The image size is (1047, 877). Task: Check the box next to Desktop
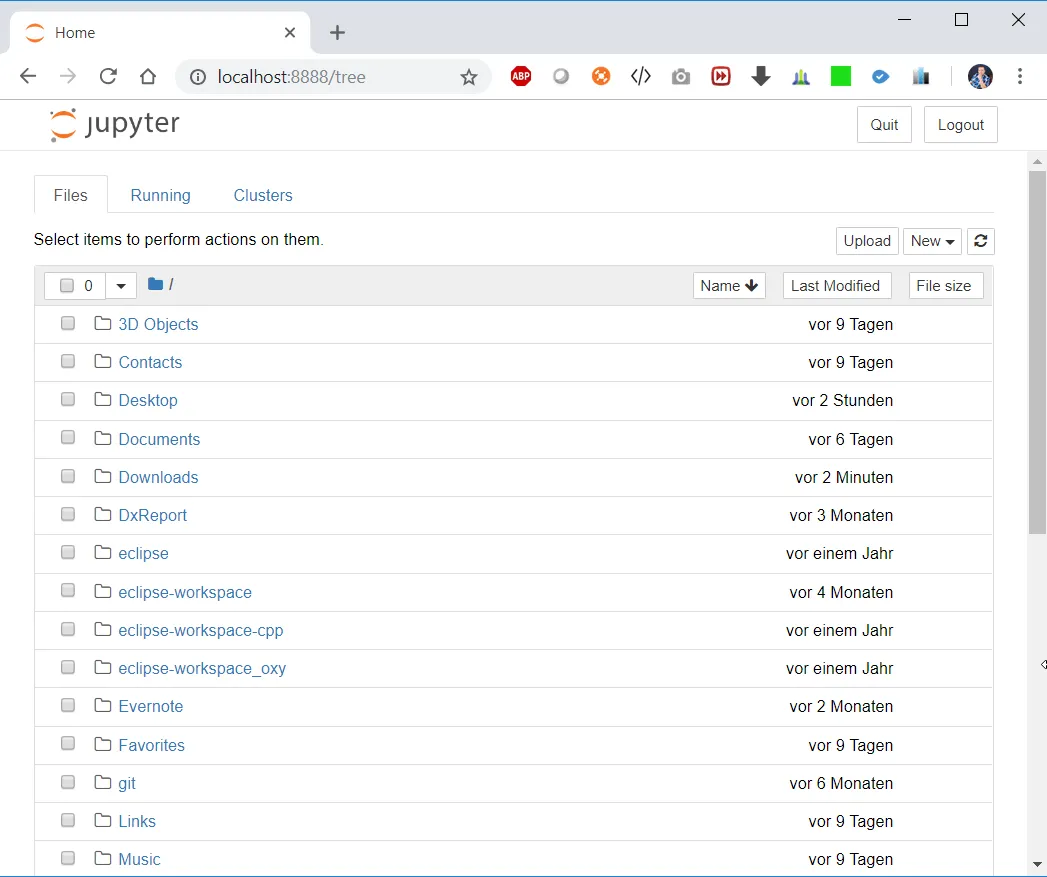tap(68, 400)
